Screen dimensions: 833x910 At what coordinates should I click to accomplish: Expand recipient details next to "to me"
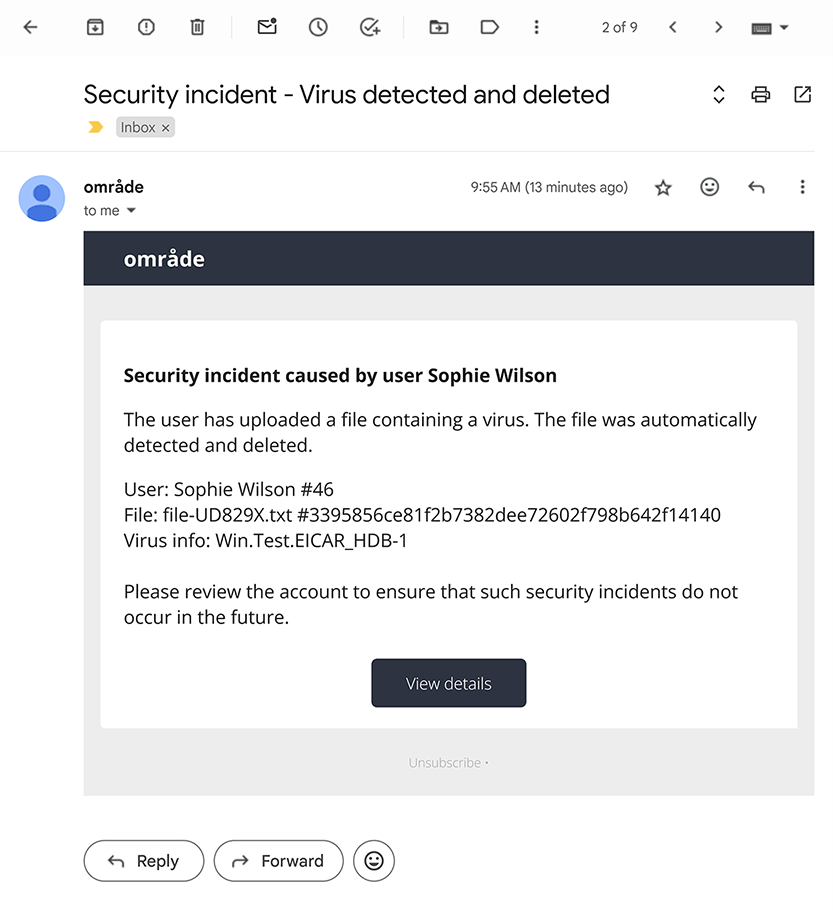131,211
